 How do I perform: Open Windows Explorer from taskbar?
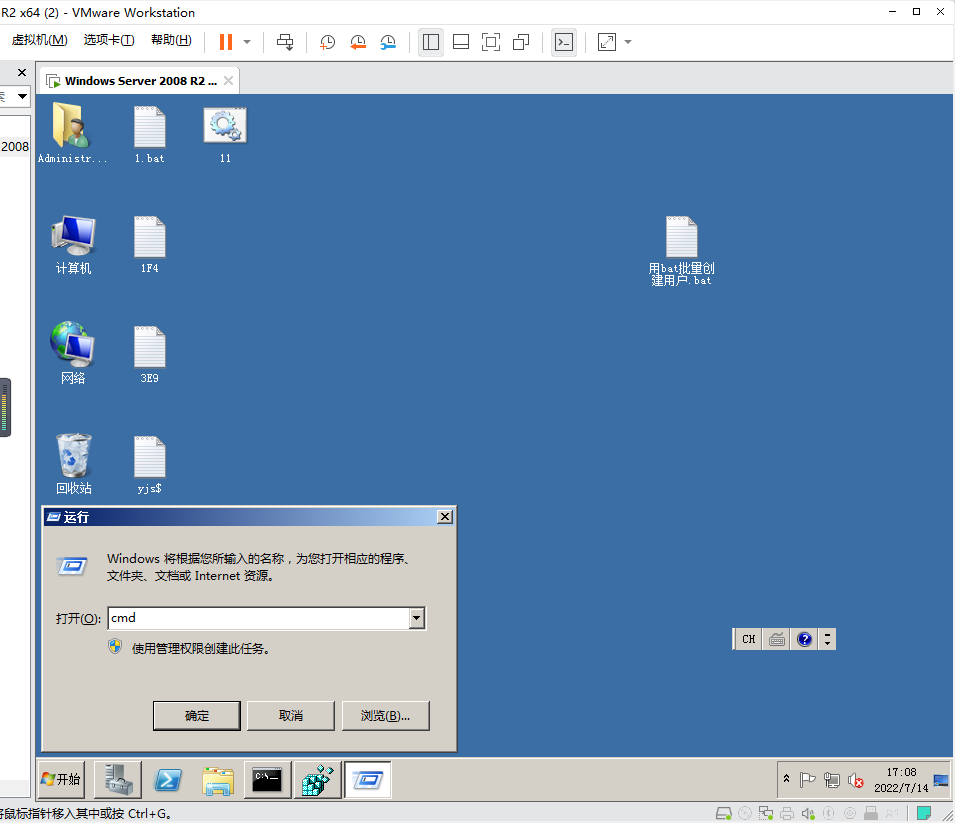217,780
